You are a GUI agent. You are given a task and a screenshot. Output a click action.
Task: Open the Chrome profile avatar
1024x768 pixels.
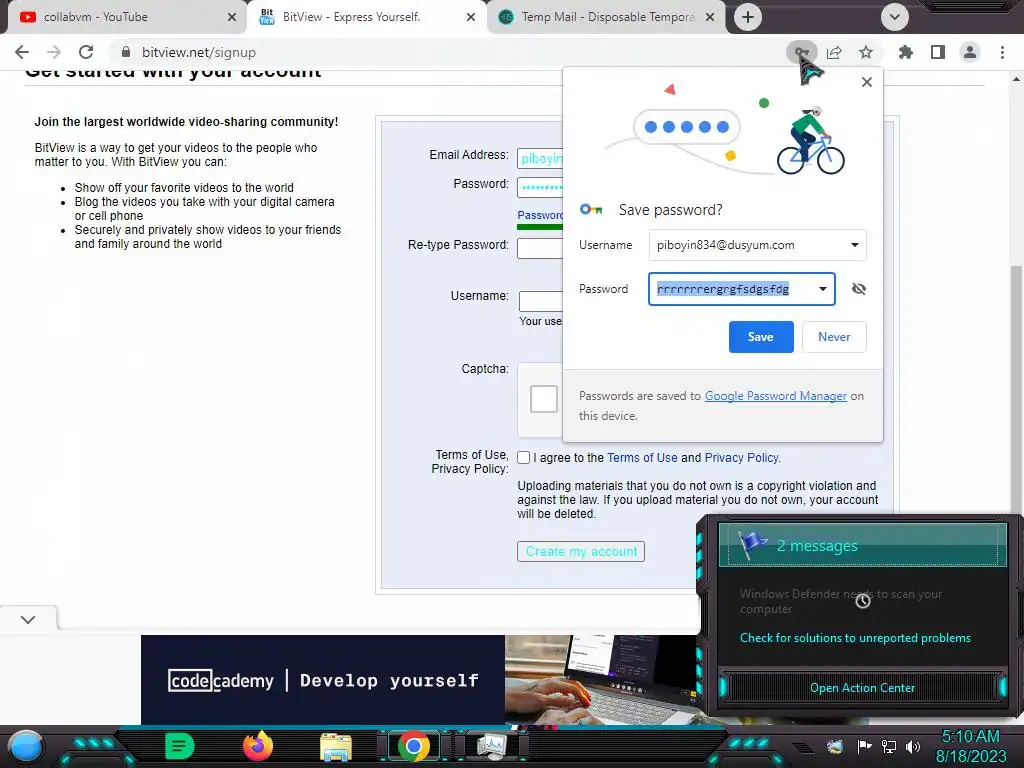[x=970, y=52]
